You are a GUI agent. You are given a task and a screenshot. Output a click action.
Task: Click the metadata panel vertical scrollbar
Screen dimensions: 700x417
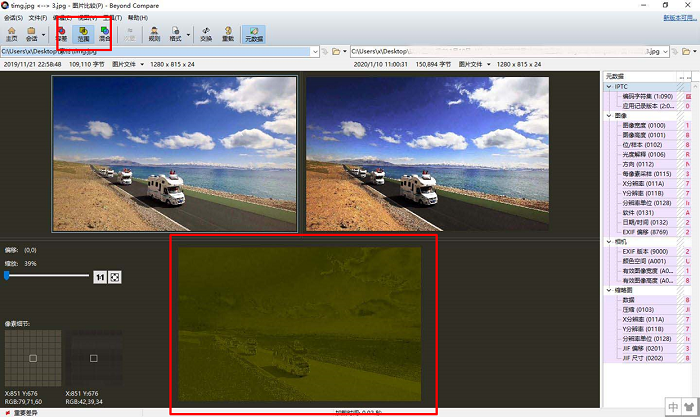[696, 223]
